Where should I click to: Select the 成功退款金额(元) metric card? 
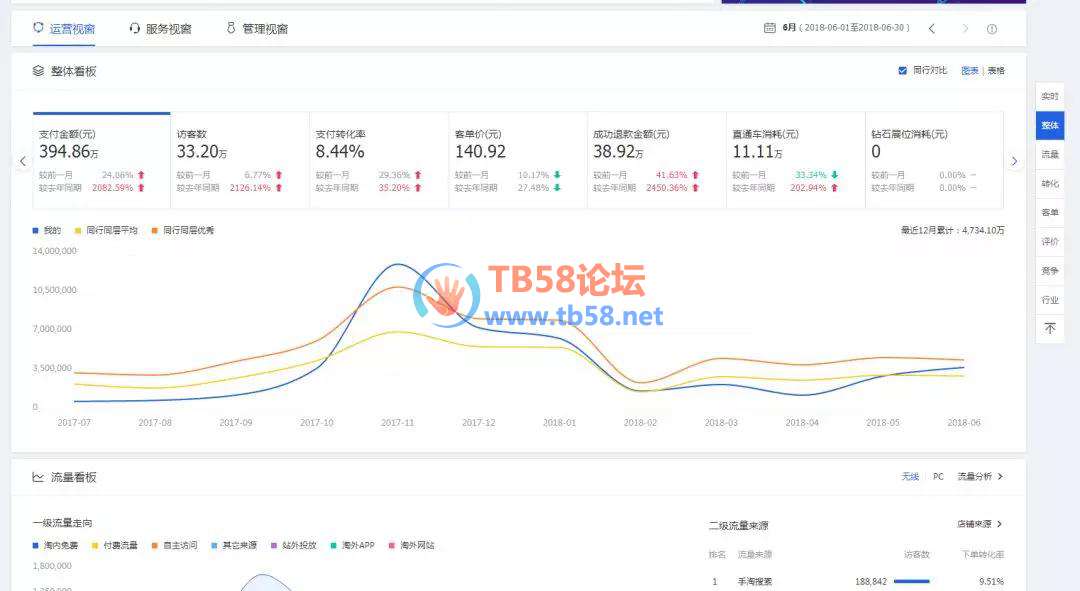coord(656,160)
